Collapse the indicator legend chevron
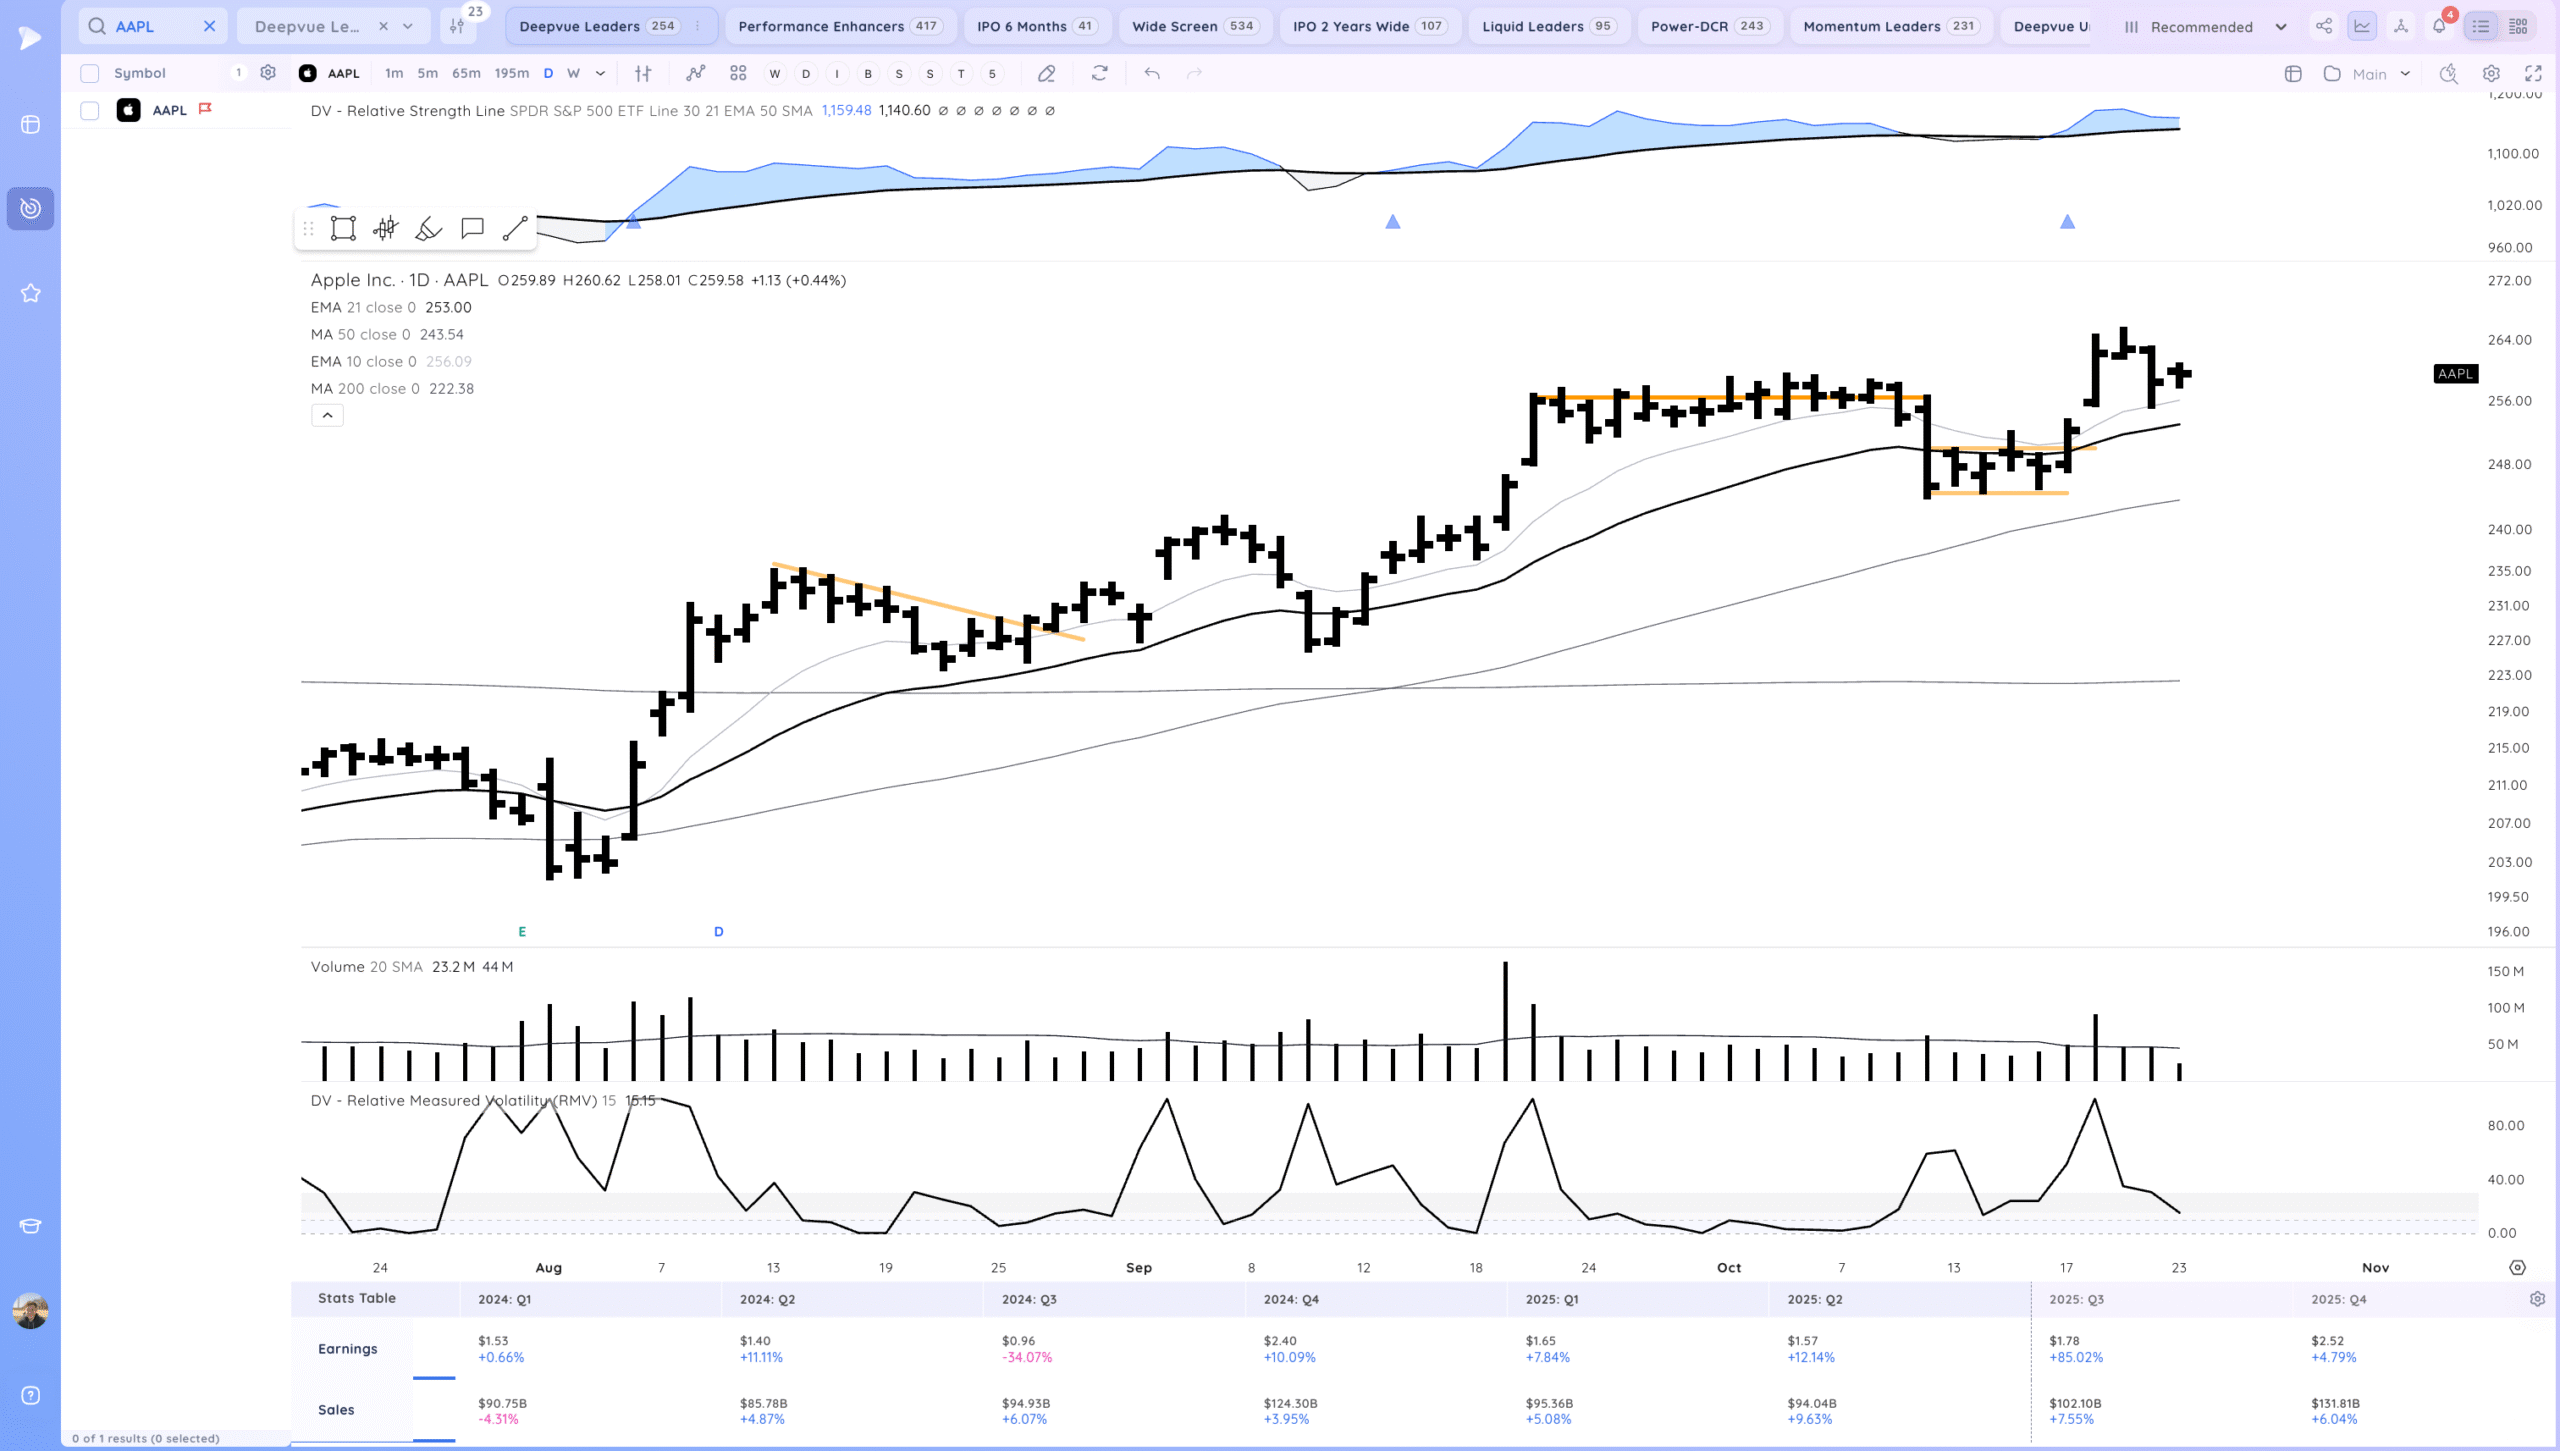 coord(327,415)
